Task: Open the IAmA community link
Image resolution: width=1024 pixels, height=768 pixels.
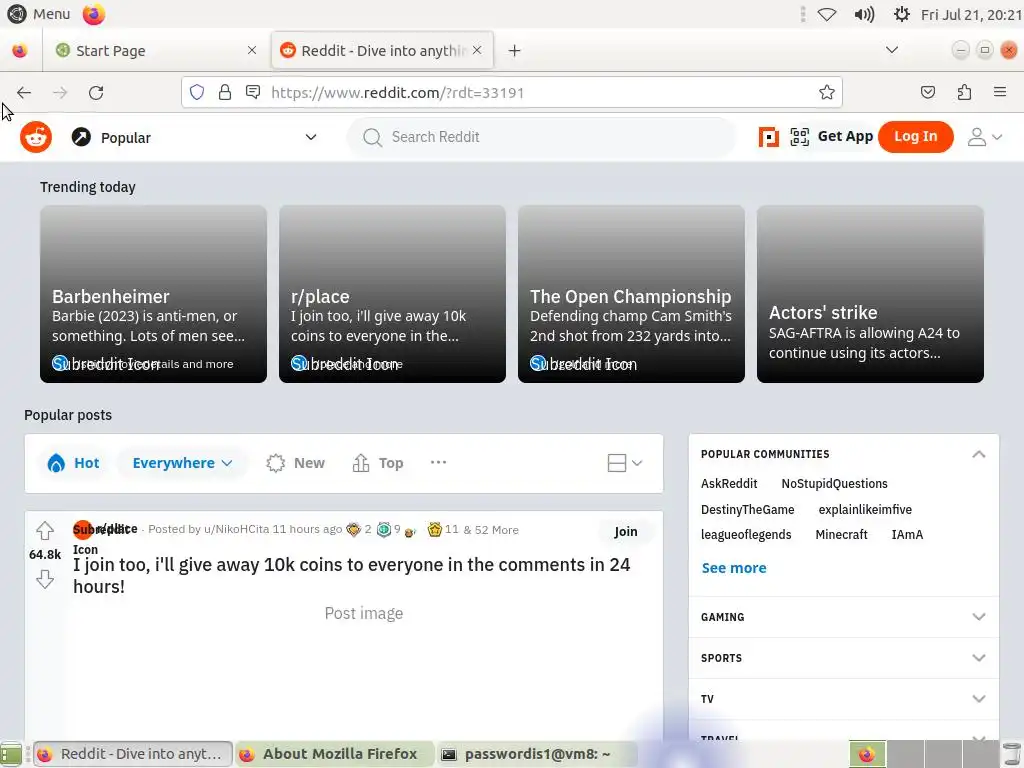Action: 907,535
